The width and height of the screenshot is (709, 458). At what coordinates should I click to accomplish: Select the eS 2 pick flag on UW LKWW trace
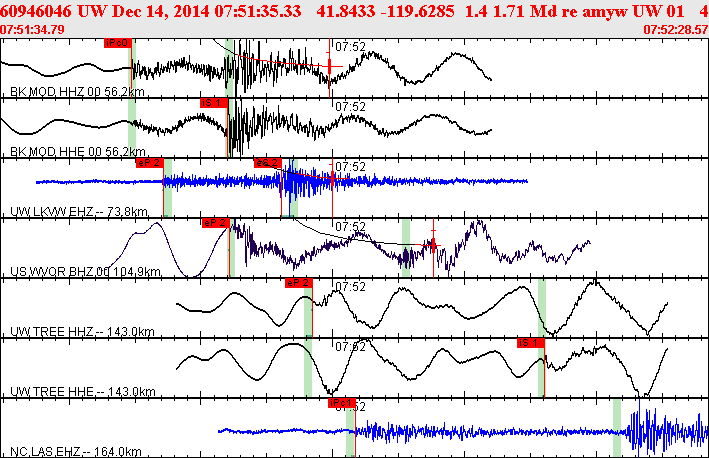click(x=268, y=163)
